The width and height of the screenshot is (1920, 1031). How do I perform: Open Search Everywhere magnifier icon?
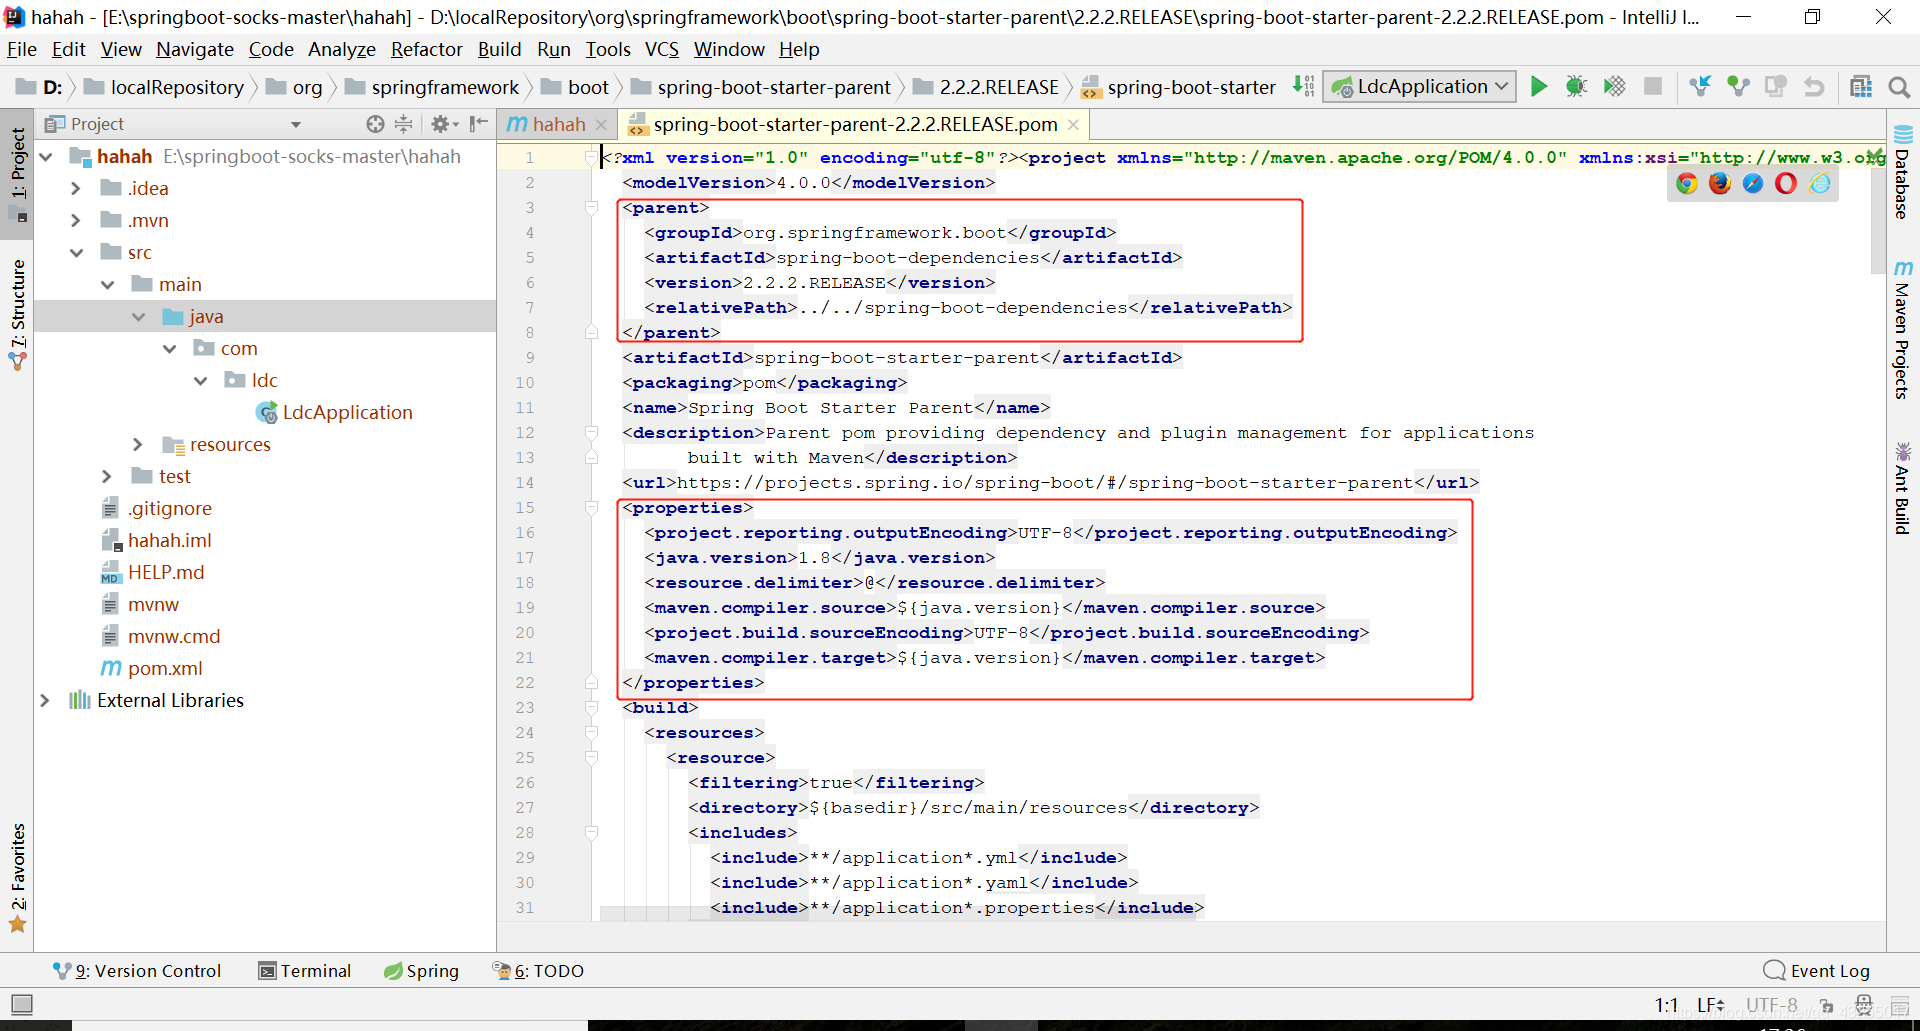[x=1899, y=87]
